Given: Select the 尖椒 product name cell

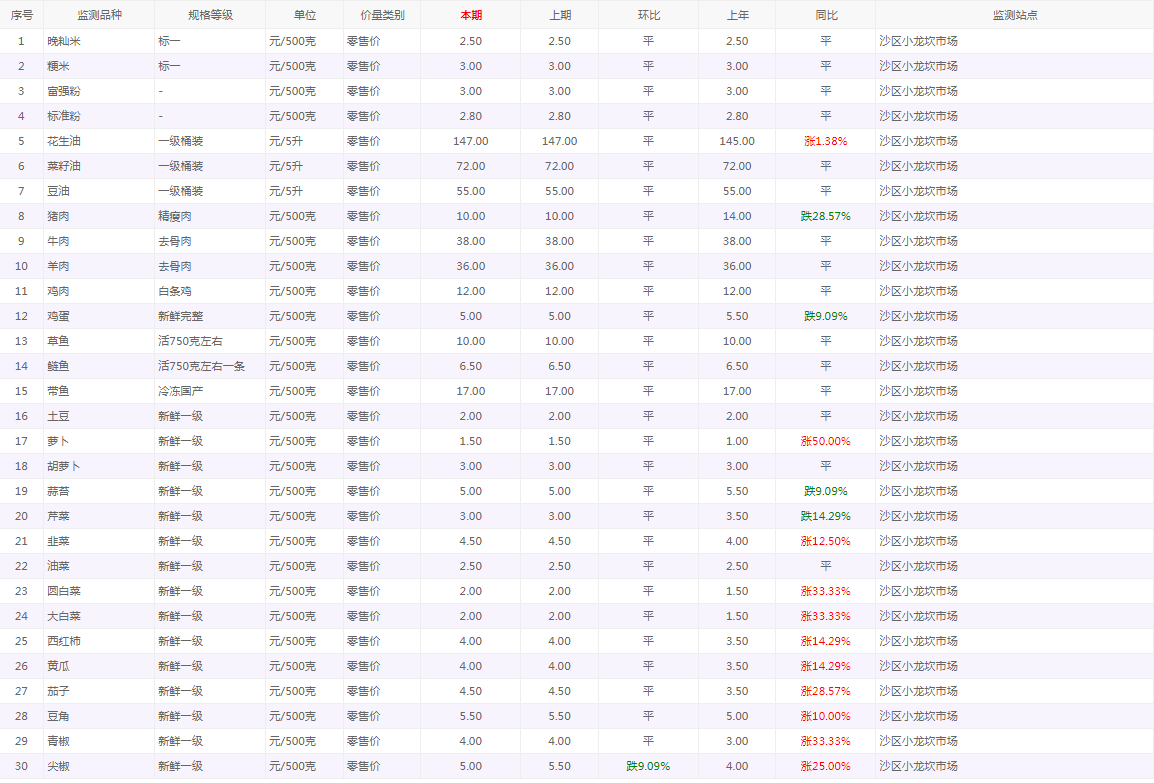Looking at the screenshot, I should [x=58, y=766].
